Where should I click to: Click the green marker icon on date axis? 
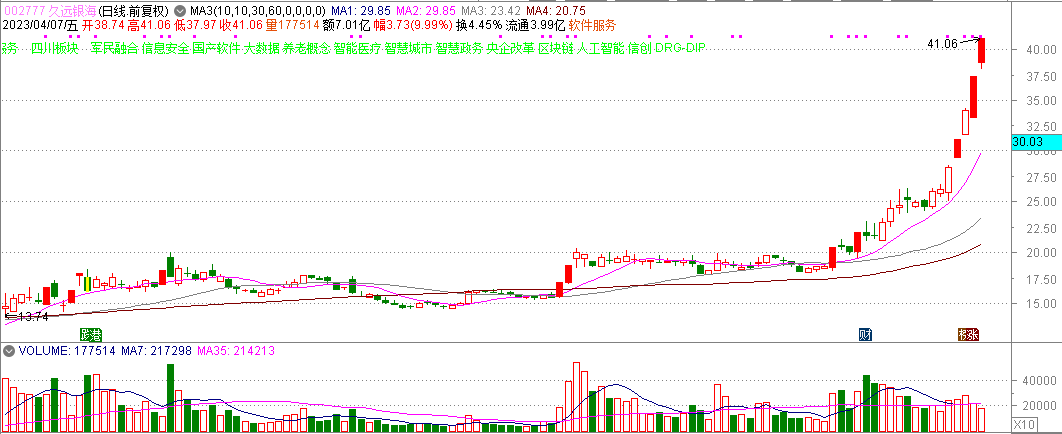click(x=91, y=334)
